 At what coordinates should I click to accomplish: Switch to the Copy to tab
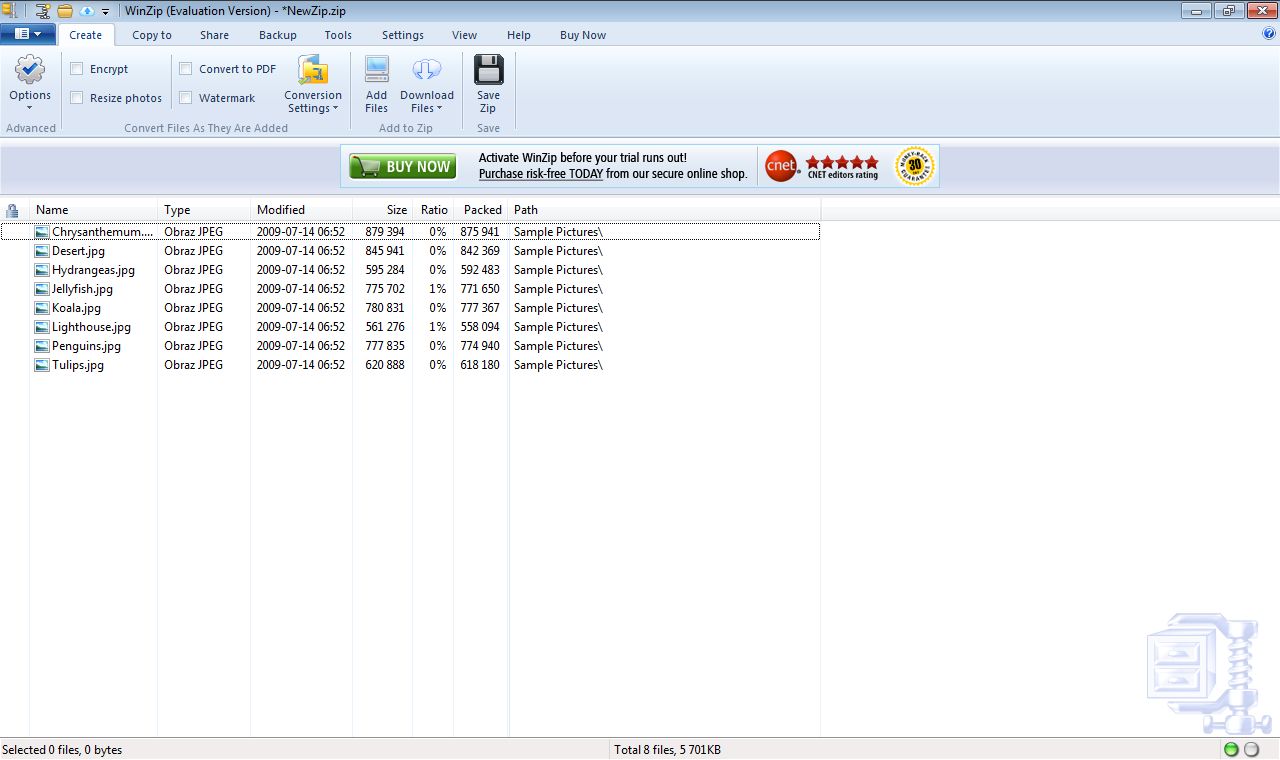click(x=152, y=35)
